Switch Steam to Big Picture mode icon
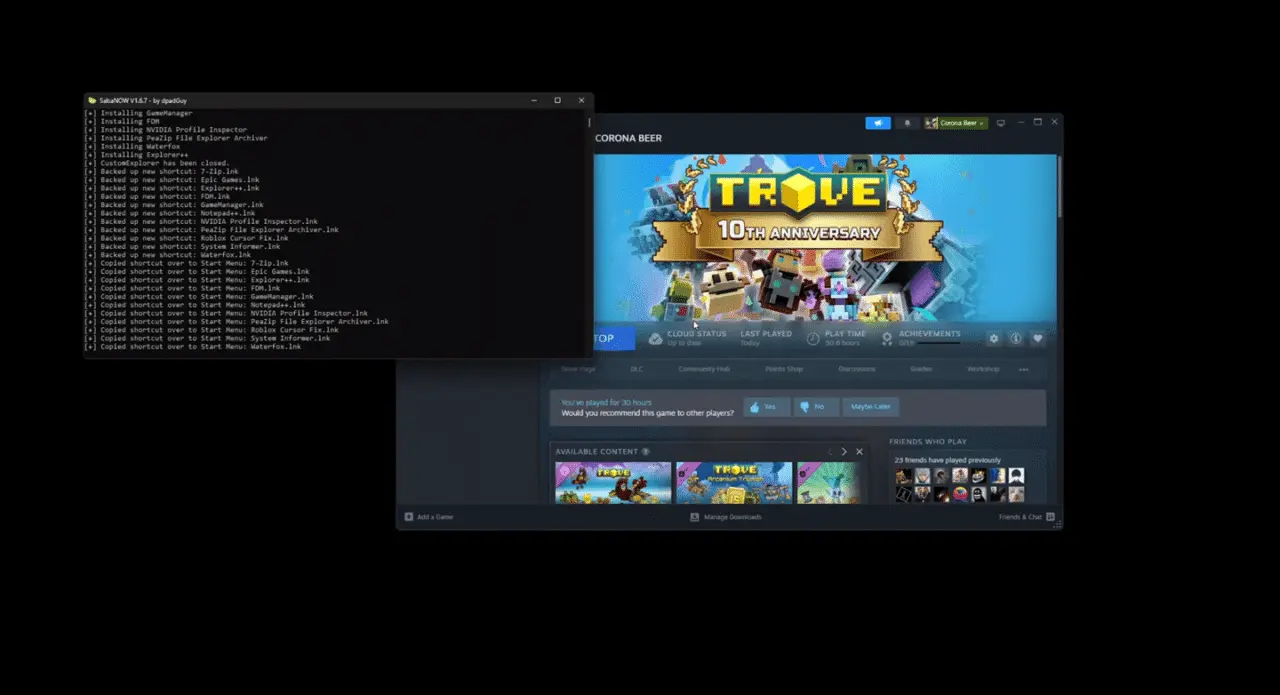The image size is (1280, 695). pyautogui.click(x=1001, y=123)
